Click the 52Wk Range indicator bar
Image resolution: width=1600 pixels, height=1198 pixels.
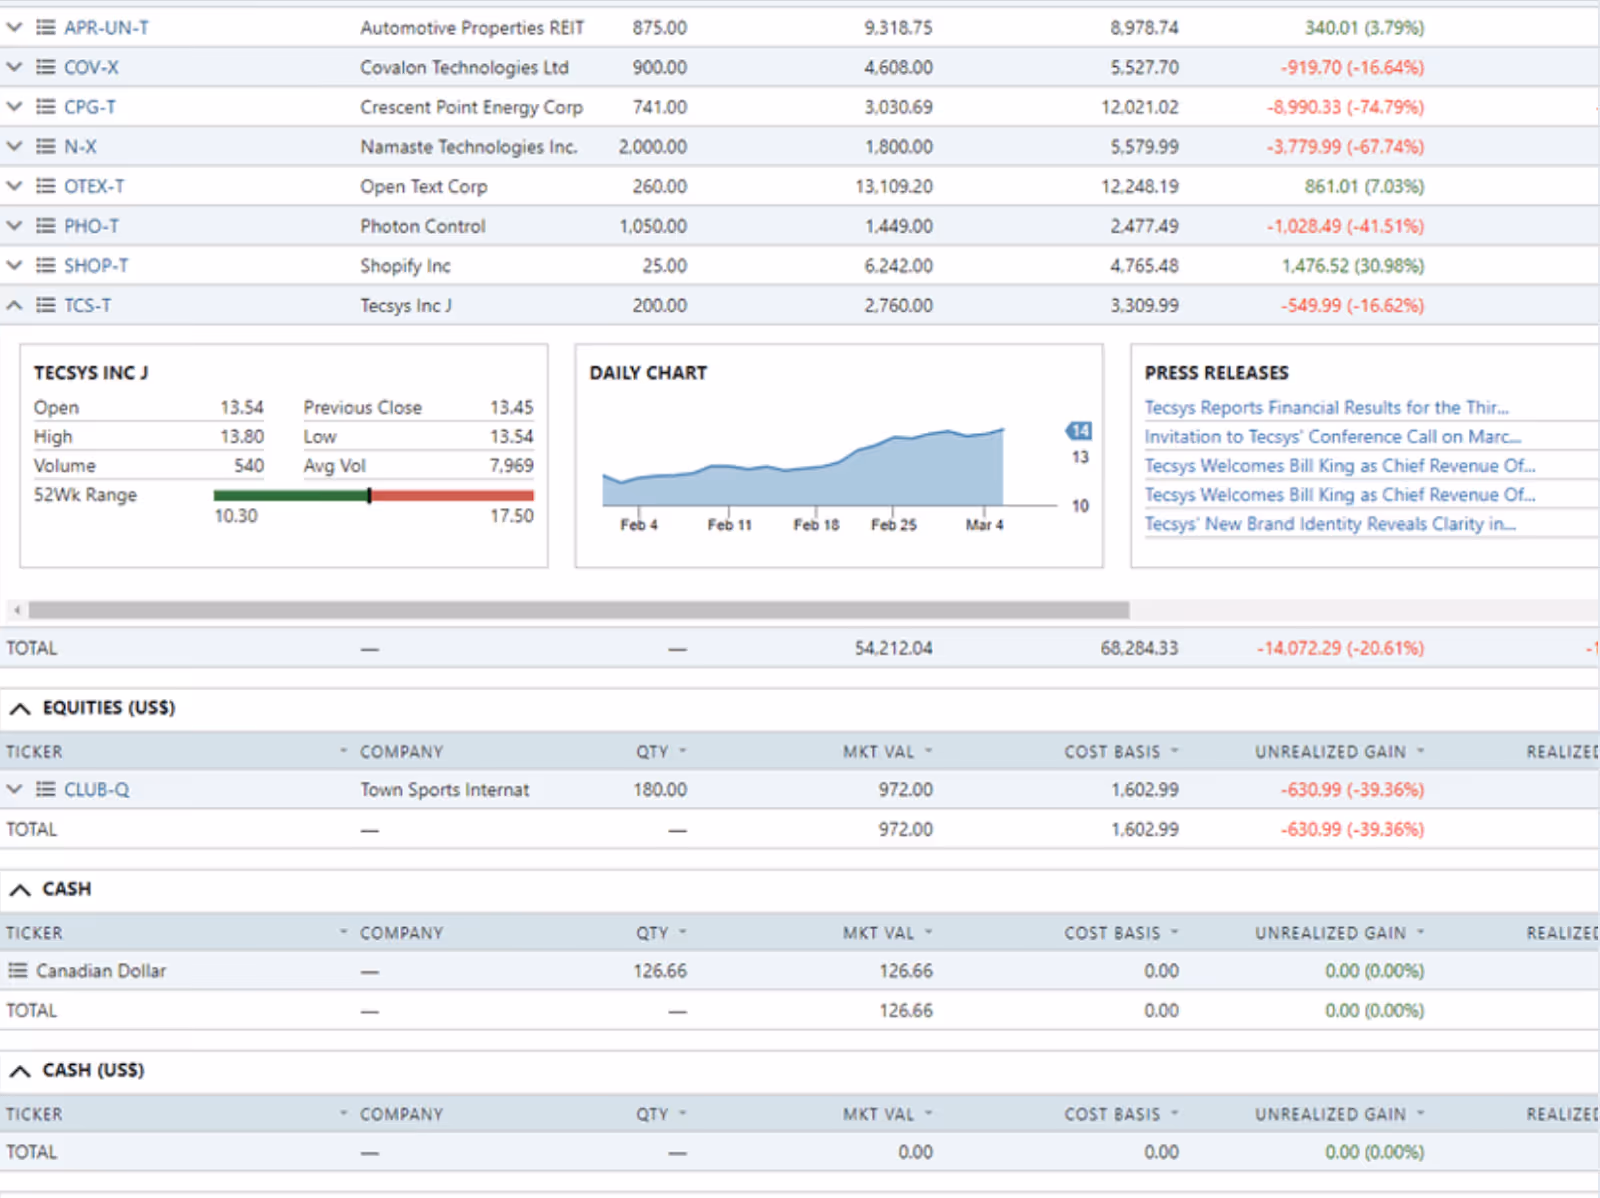tap(373, 496)
